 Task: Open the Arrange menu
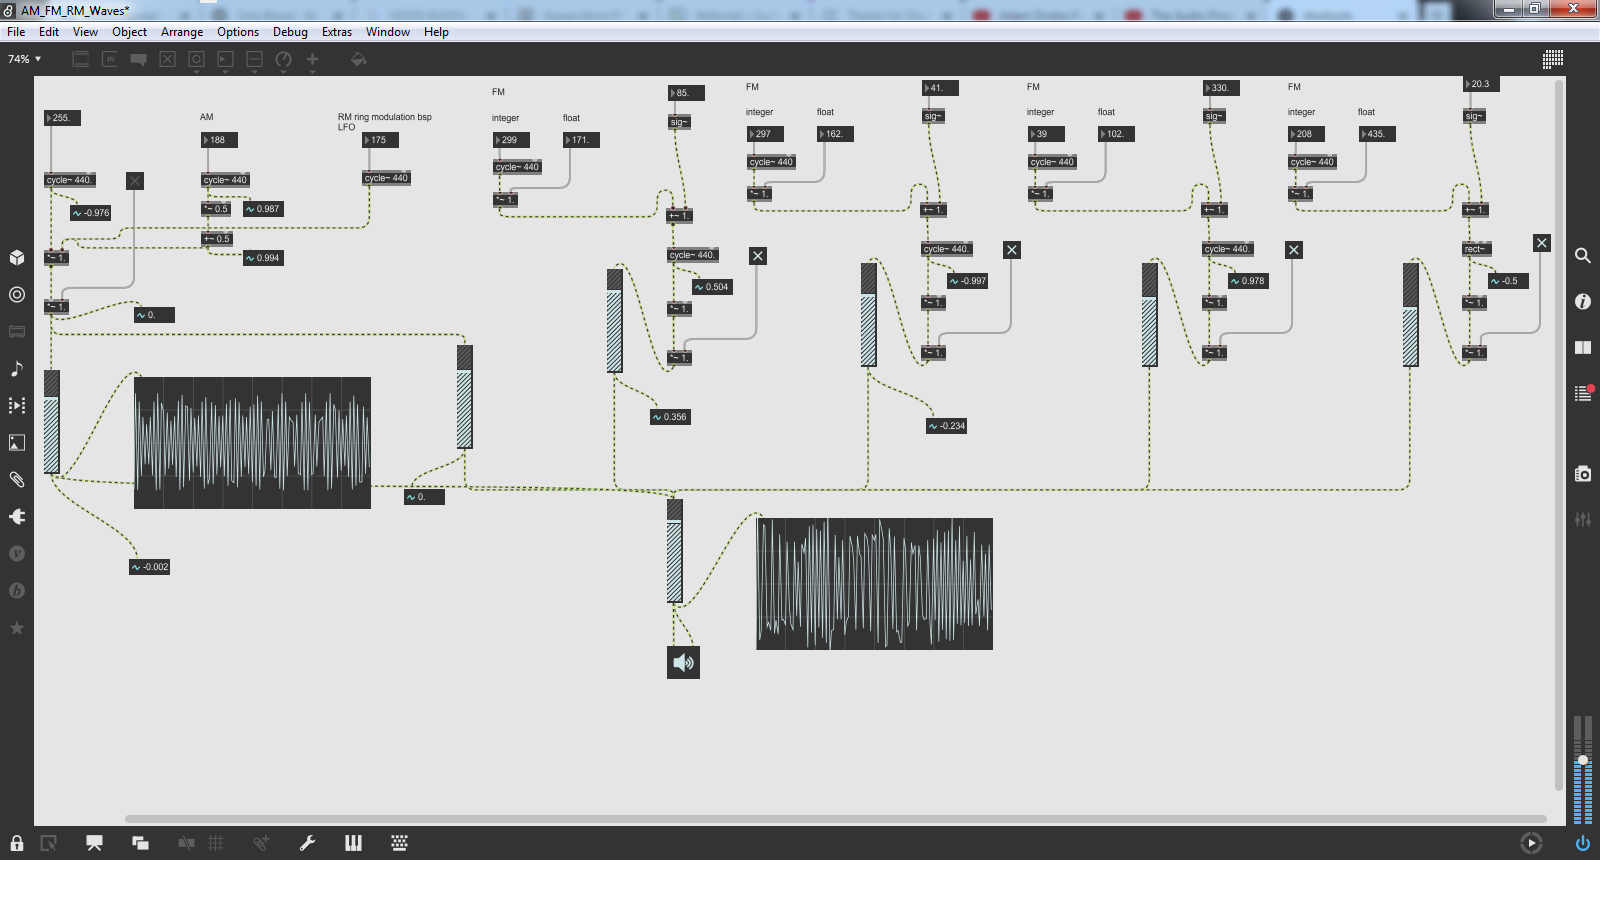click(181, 32)
